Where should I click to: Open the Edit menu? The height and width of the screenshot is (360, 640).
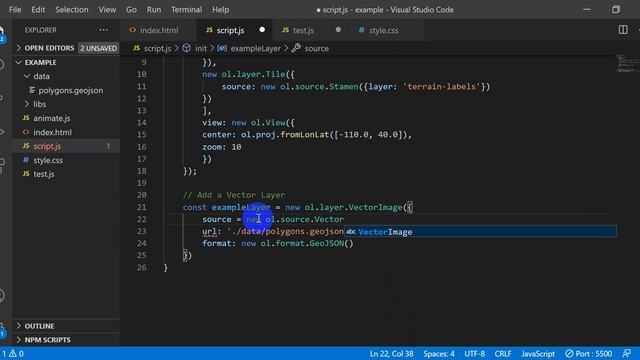click(38, 9)
